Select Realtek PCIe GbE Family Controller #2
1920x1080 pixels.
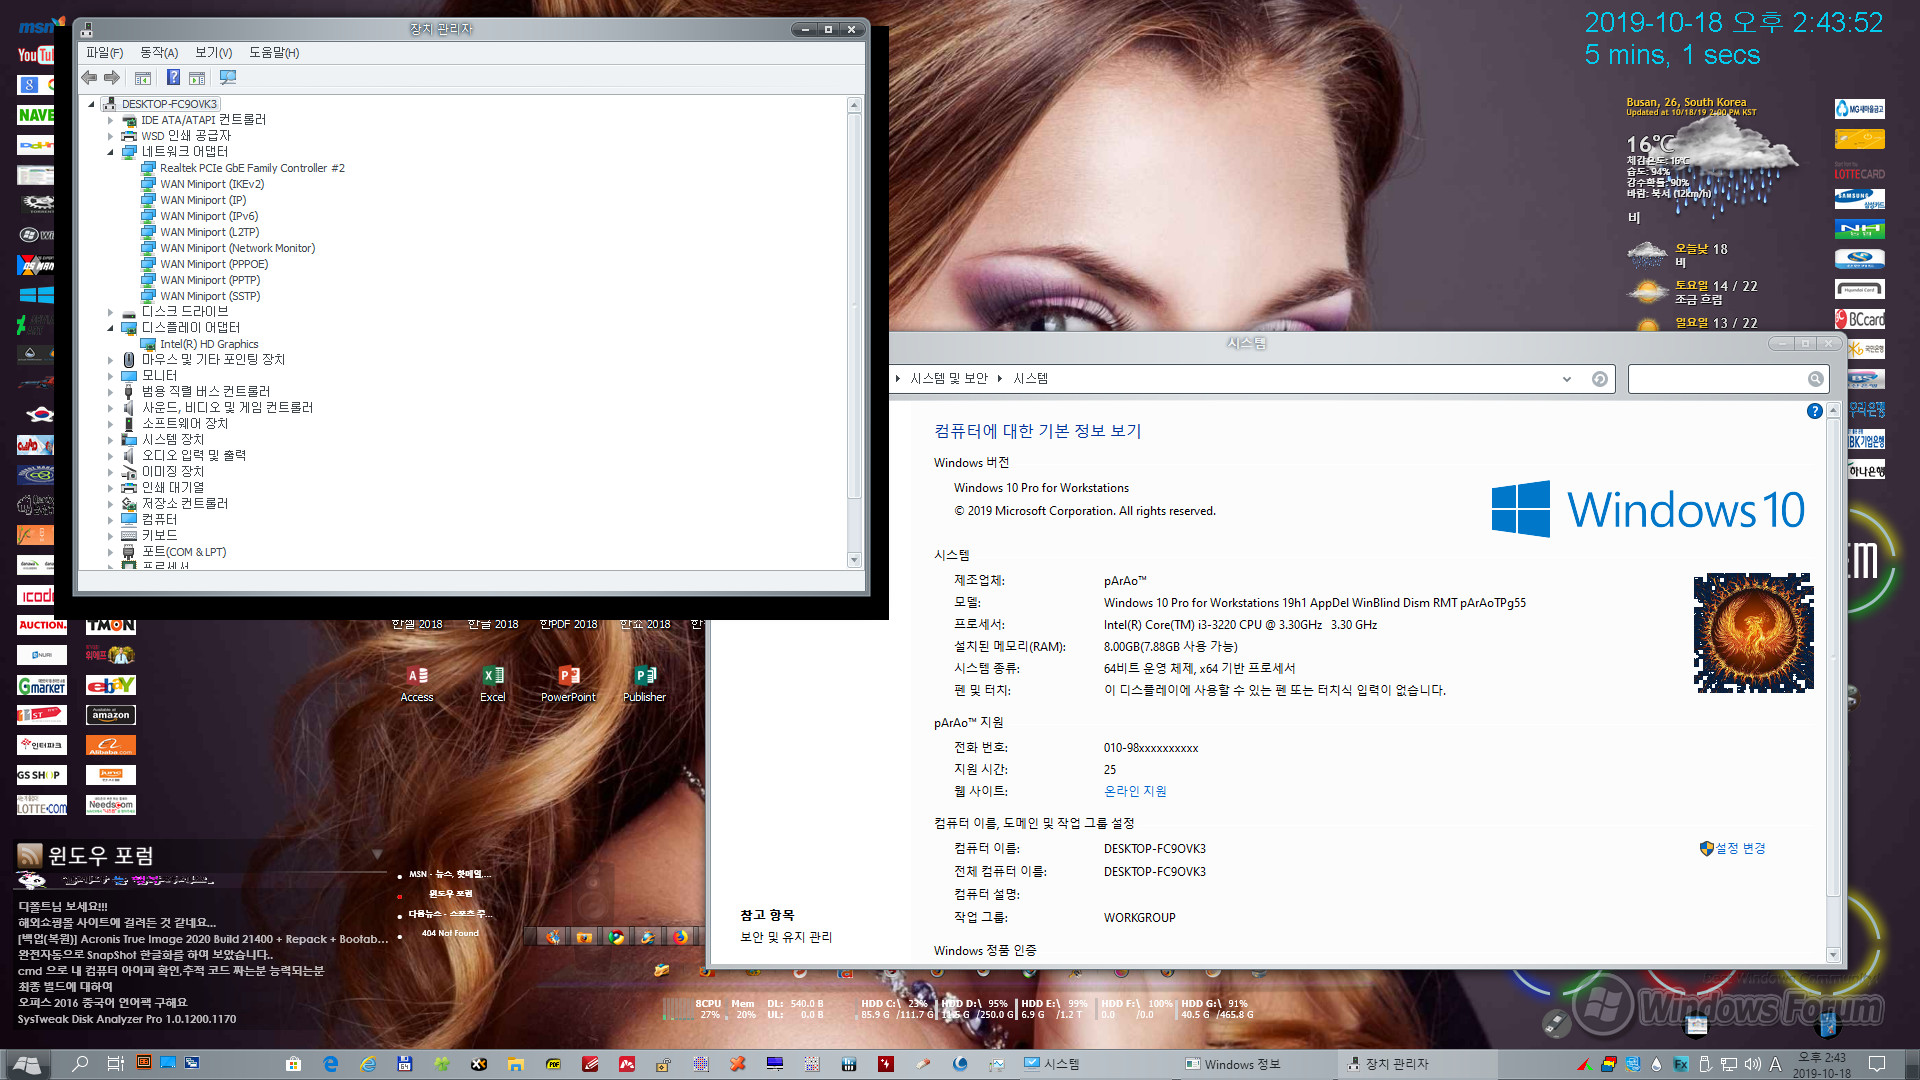[x=252, y=168]
